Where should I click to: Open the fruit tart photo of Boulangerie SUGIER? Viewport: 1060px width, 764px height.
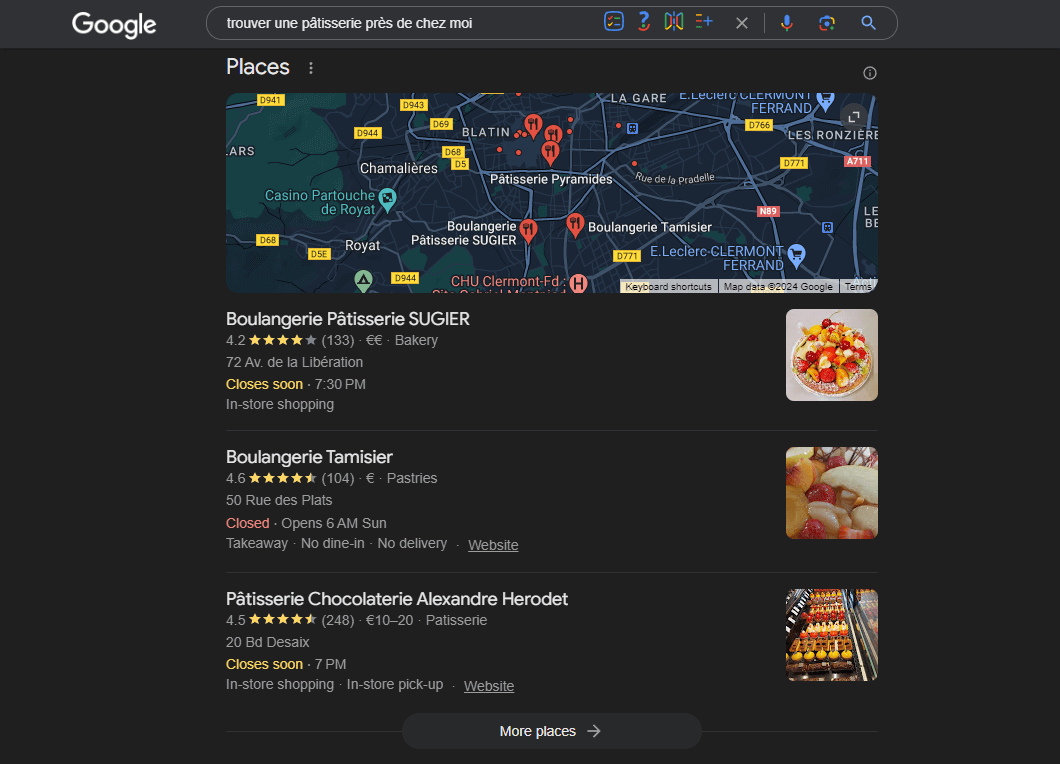(x=831, y=355)
